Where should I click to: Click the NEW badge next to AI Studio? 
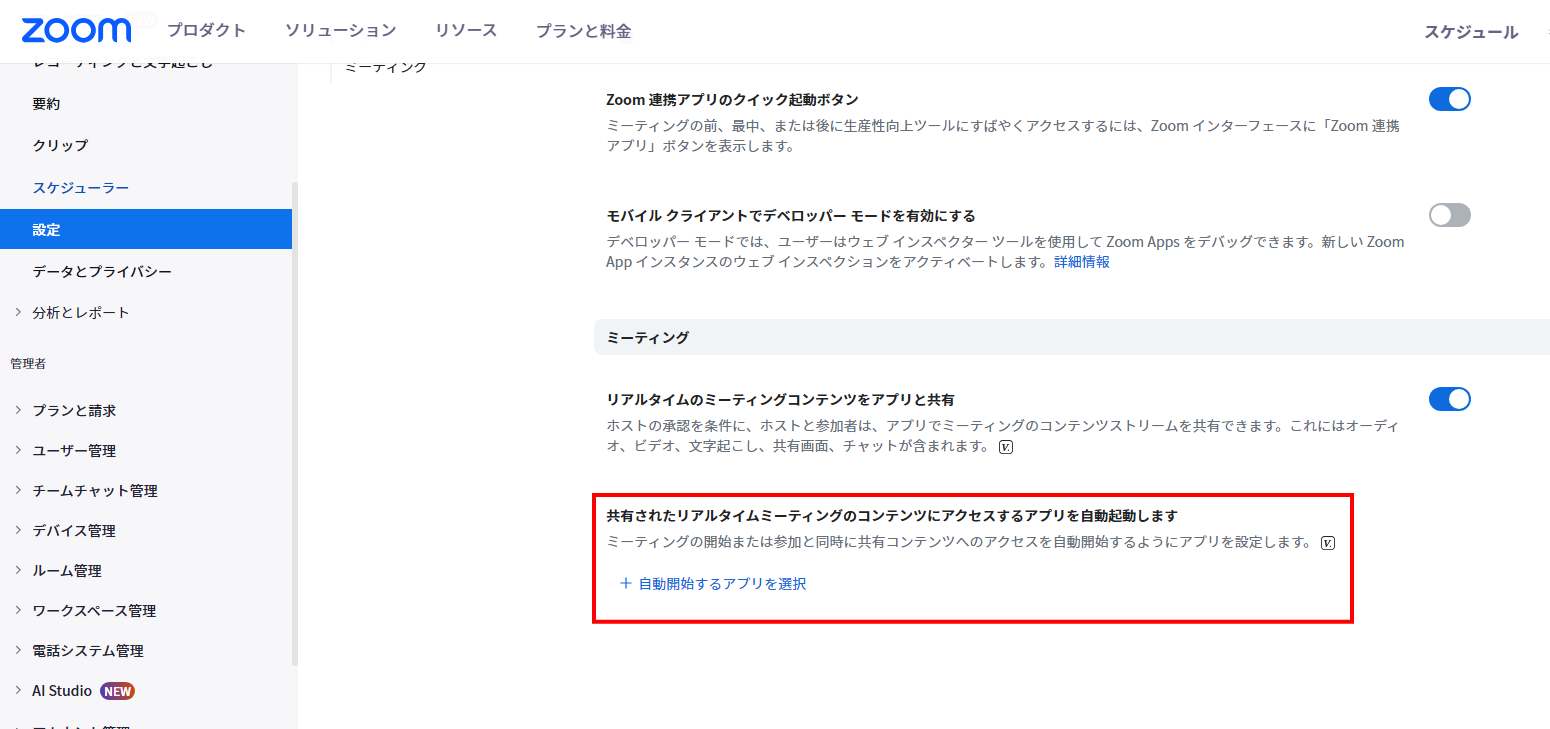click(118, 691)
